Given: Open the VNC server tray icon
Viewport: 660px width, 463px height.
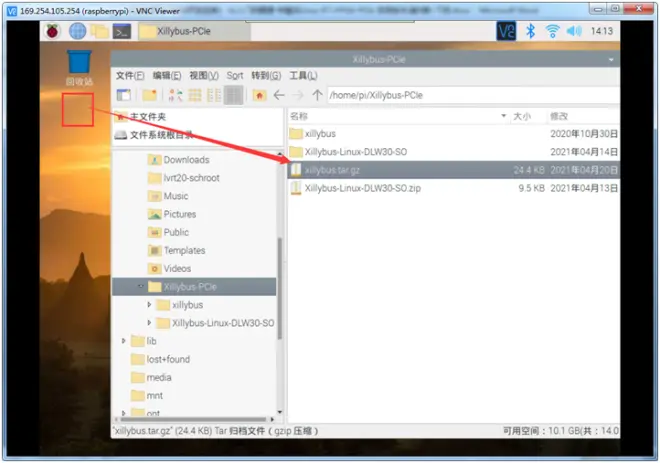Looking at the screenshot, I should (x=506, y=31).
